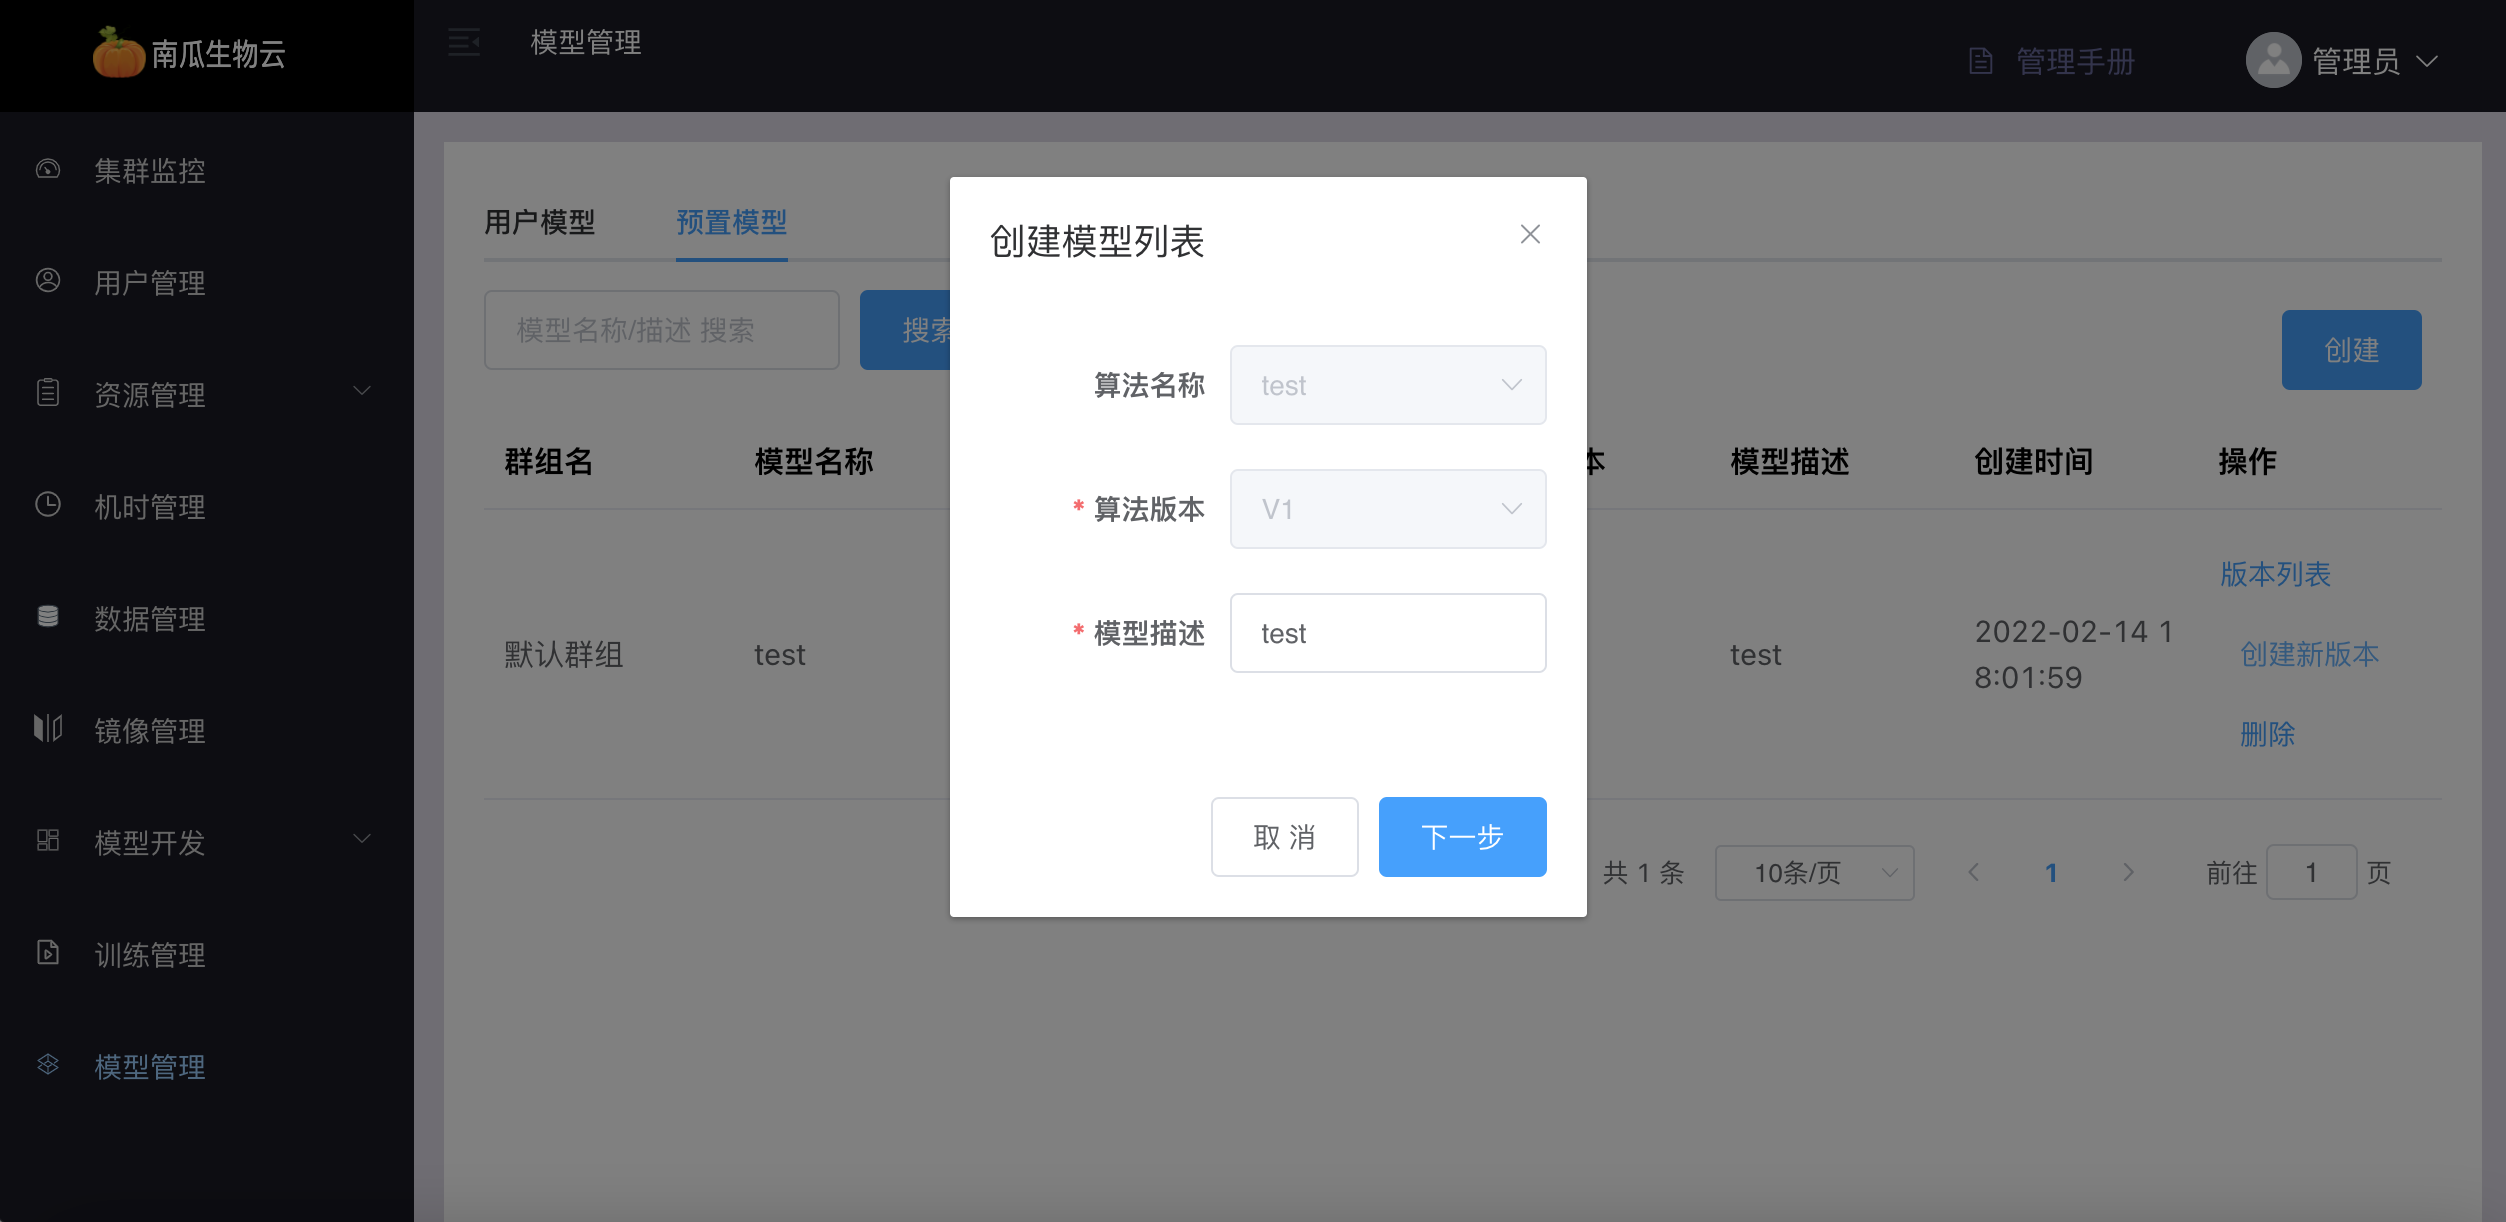Image resolution: width=2506 pixels, height=1222 pixels.
Task: Click the 2022-02-14 timestamp cell
Action: point(2074,655)
